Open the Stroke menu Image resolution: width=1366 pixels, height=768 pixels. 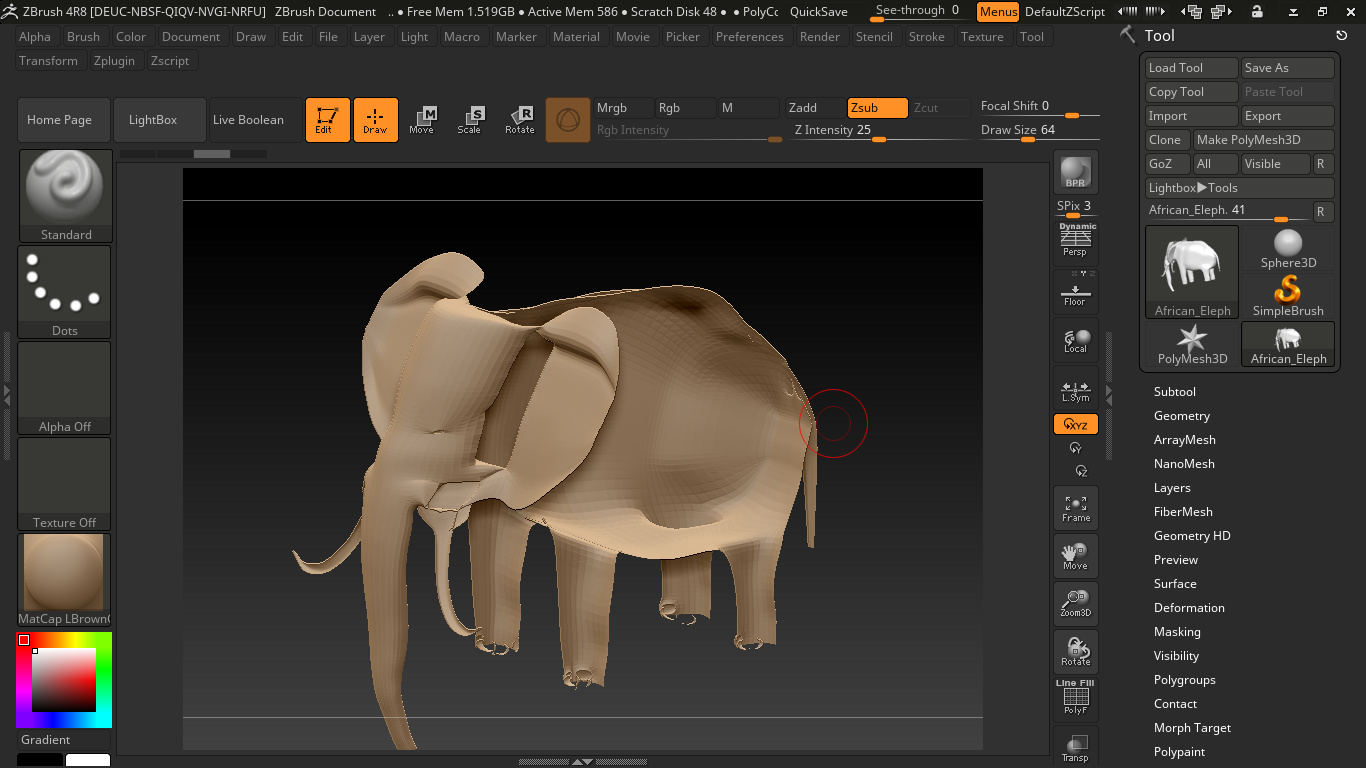coord(927,37)
